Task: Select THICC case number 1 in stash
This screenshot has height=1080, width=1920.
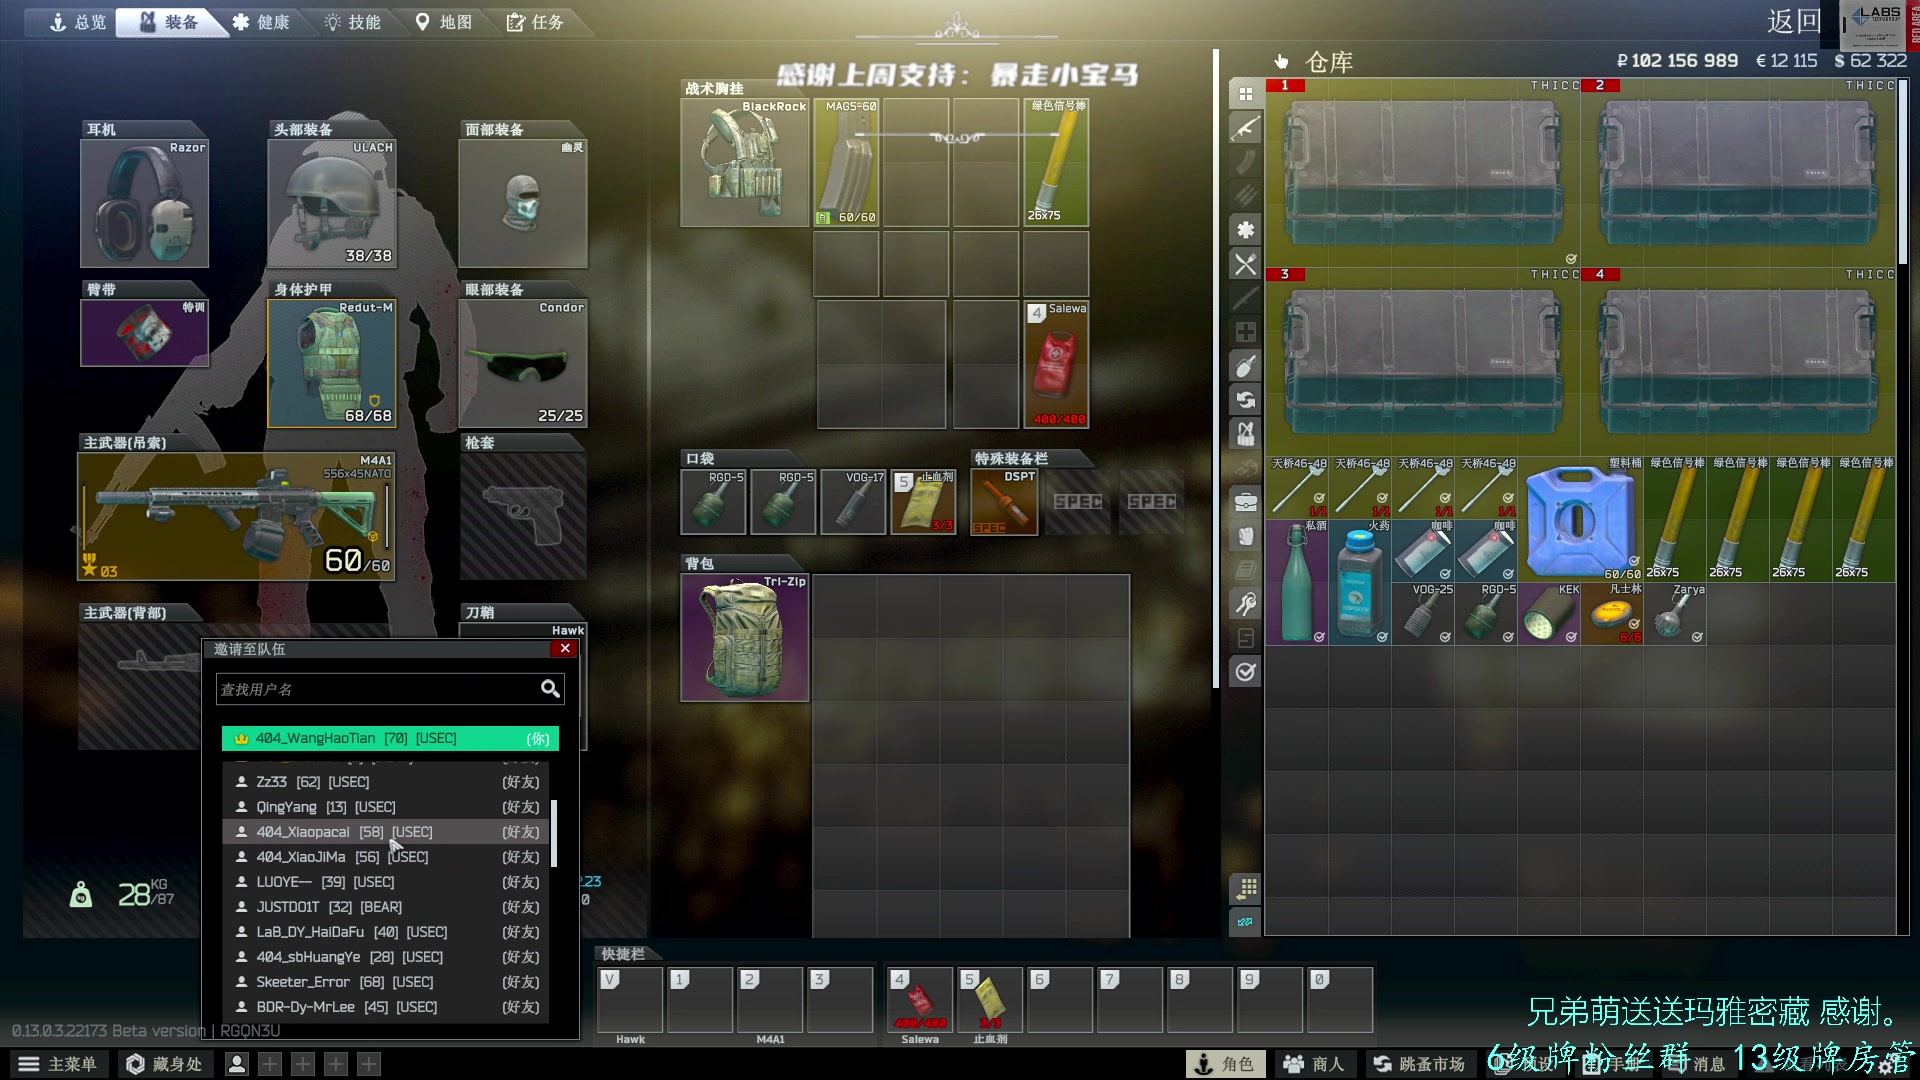Action: pyautogui.click(x=1423, y=173)
